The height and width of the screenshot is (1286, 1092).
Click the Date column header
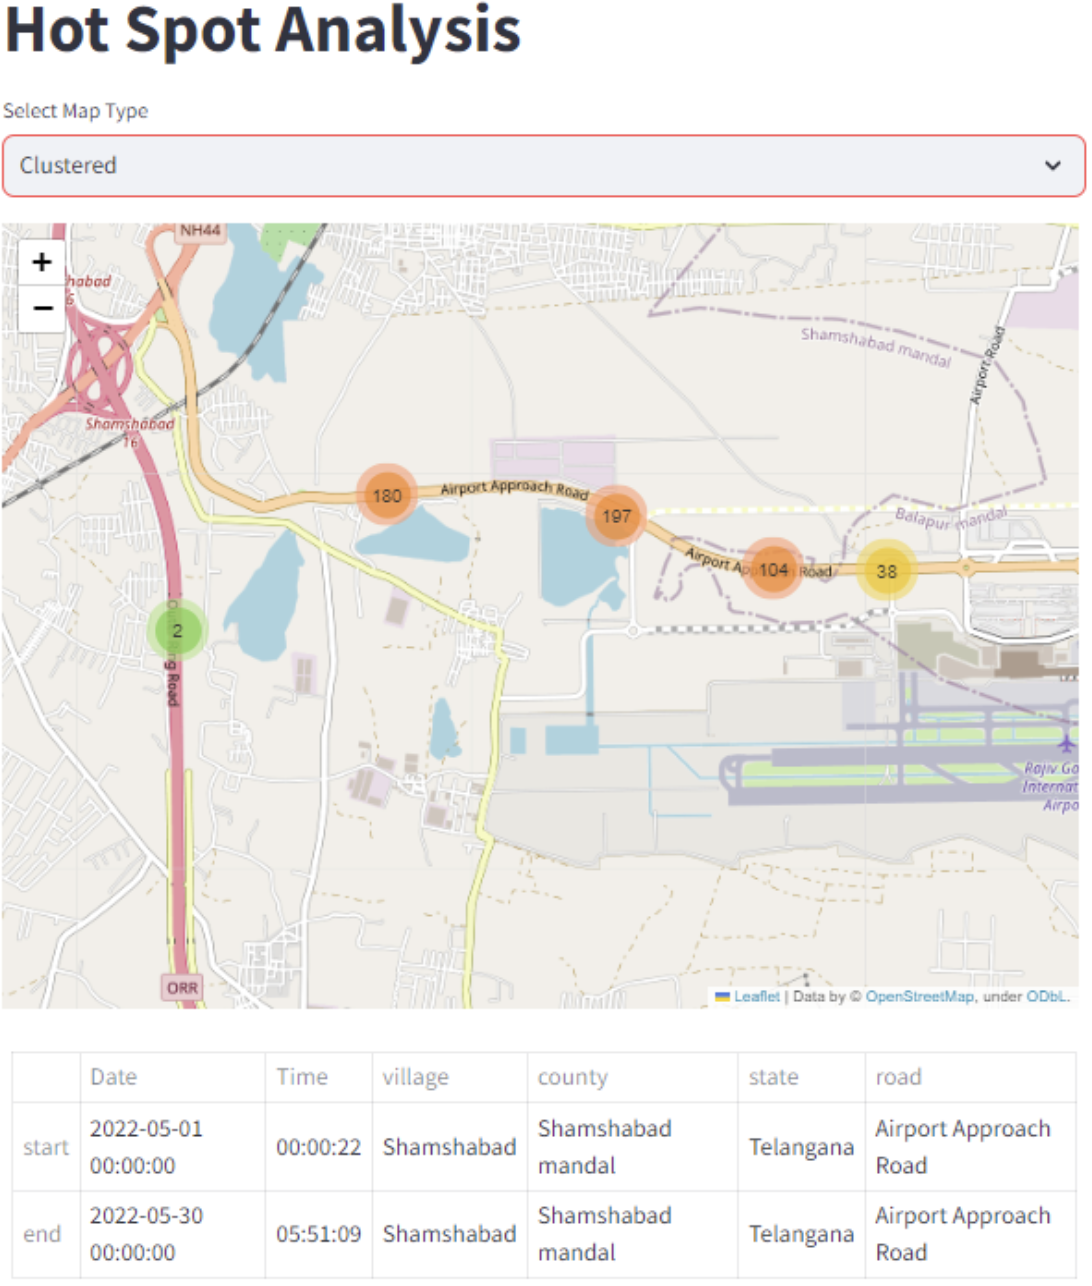114,1077
